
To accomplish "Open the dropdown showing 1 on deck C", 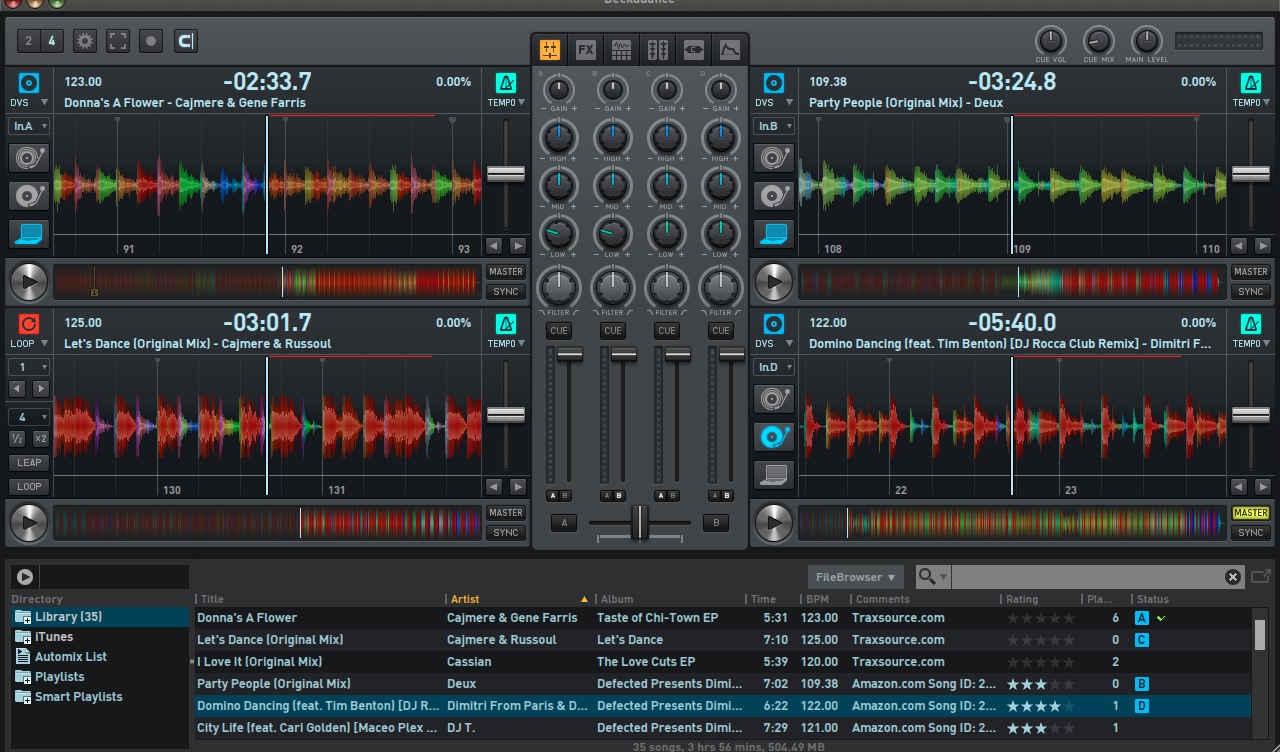I will pyautogui.click(x=29, y=367).
